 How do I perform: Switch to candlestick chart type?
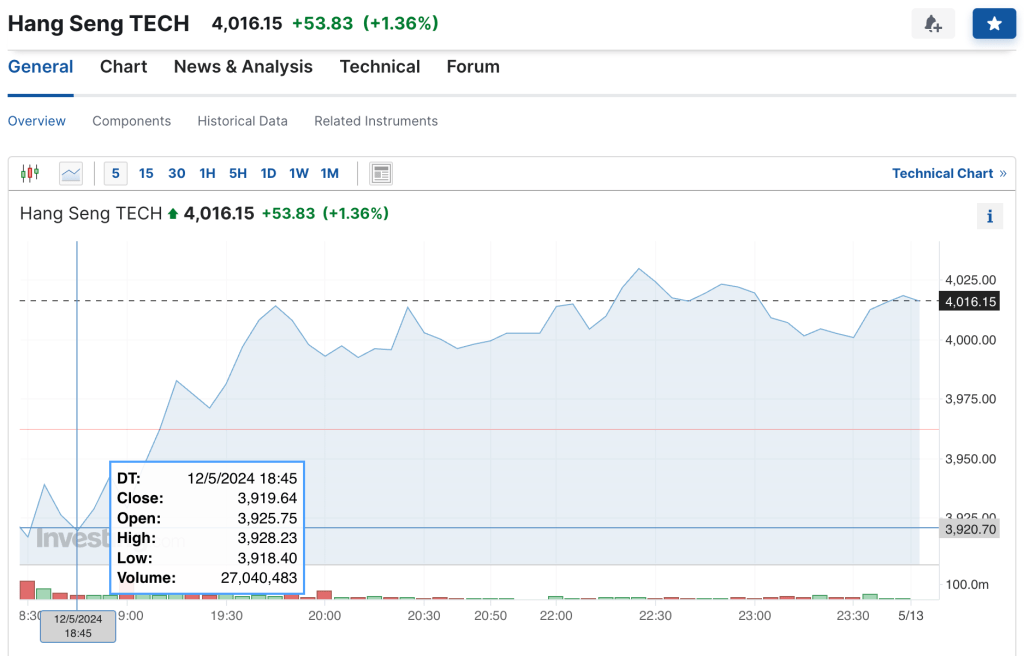pos(30,173)
